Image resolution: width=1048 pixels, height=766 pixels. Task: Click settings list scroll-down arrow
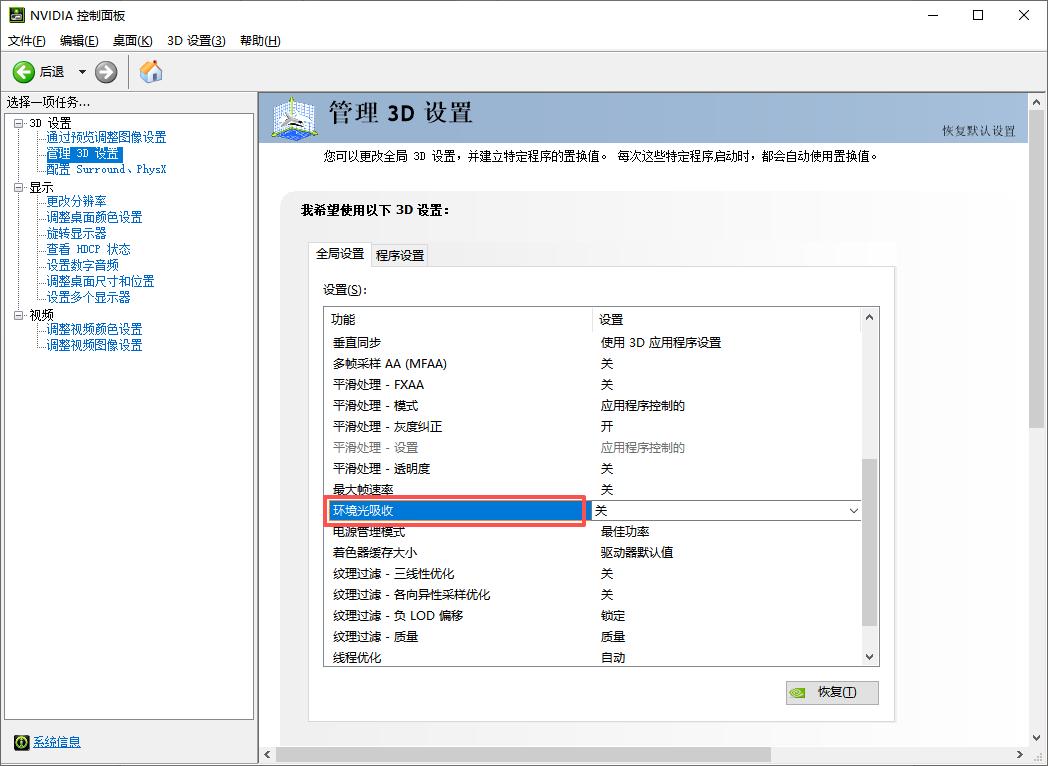[870, 657]
